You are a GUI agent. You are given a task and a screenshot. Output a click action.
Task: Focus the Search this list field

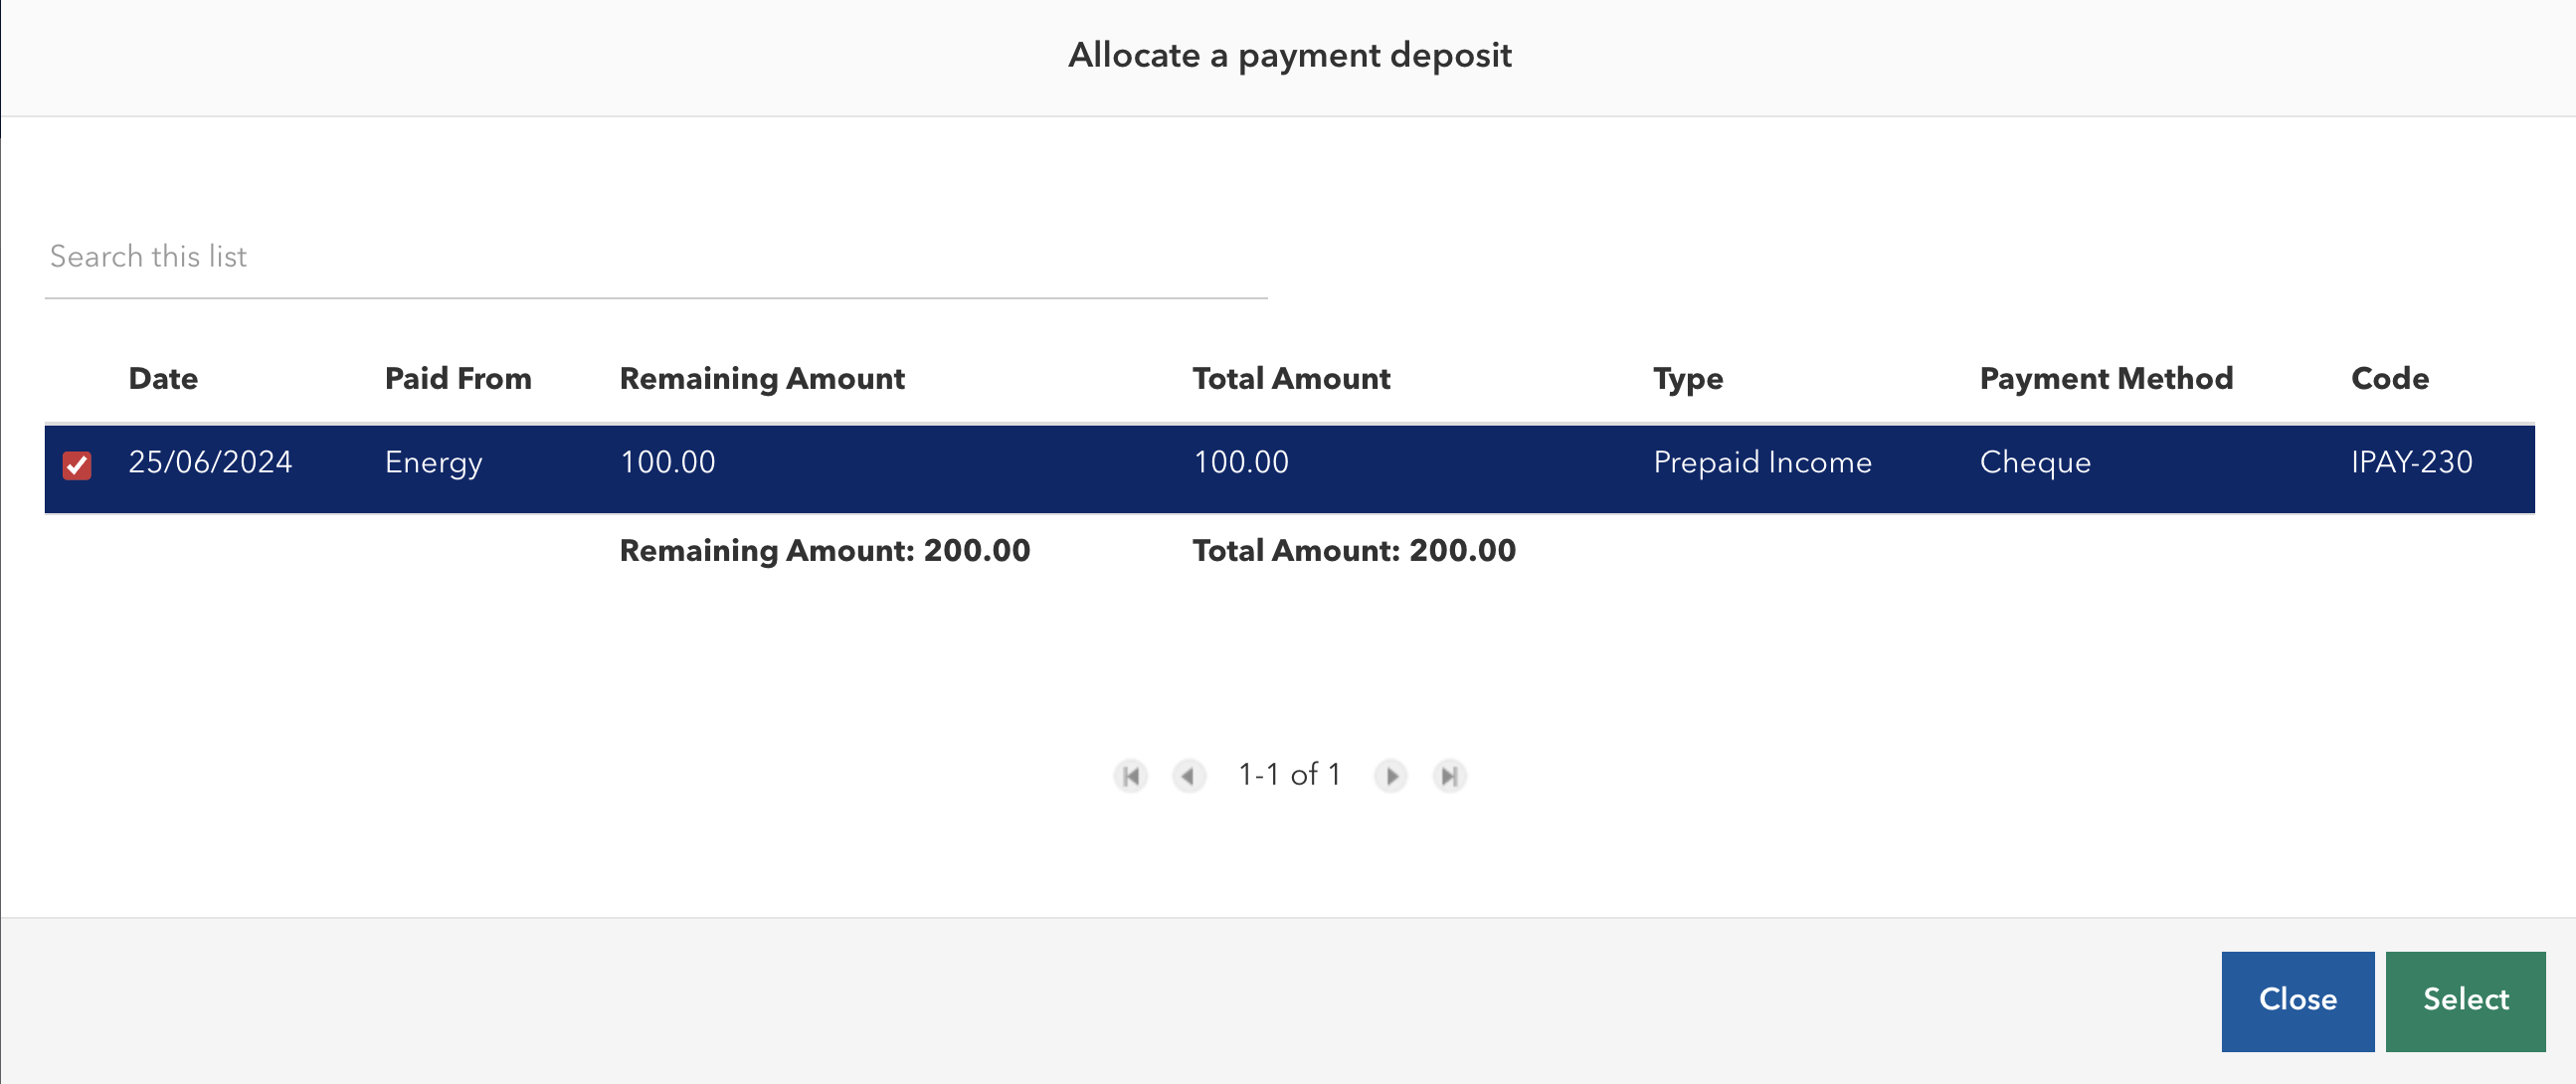point(656,257)
